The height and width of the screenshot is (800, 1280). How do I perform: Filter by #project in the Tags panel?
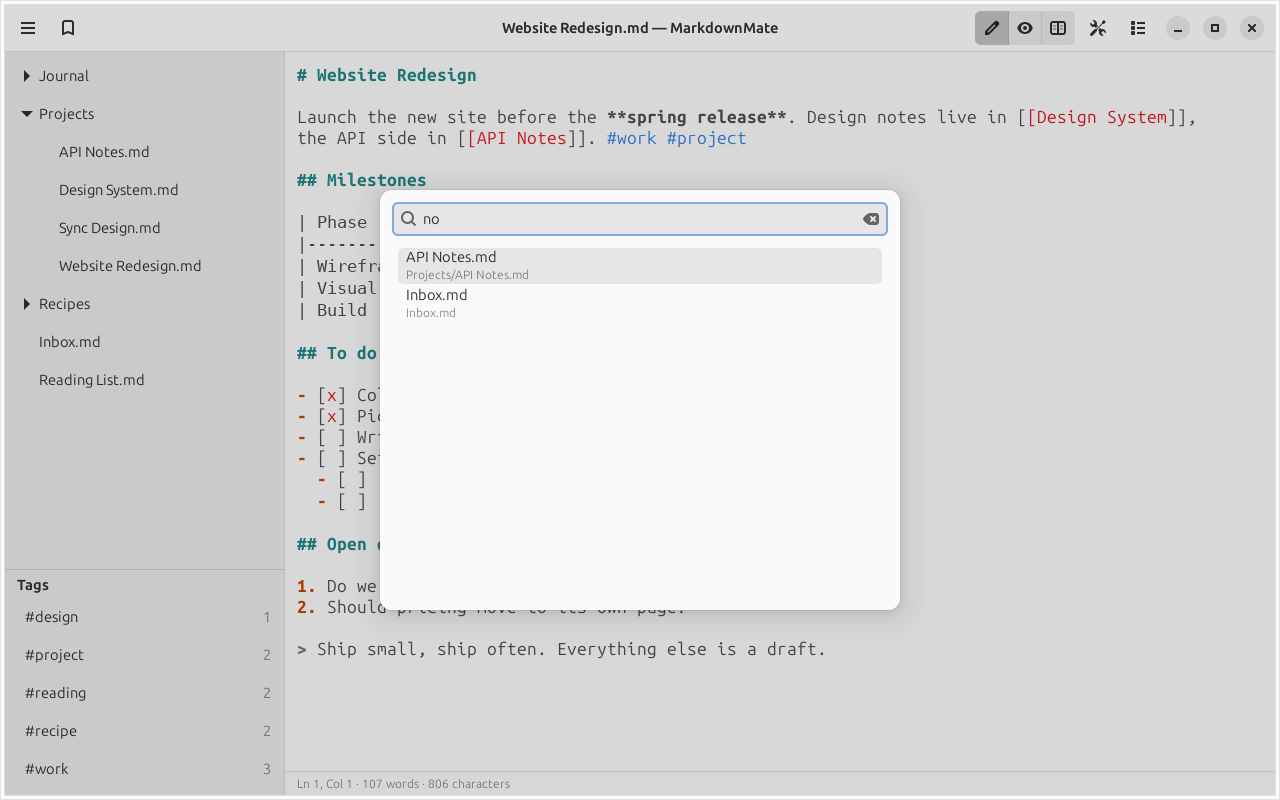point(145,655)
